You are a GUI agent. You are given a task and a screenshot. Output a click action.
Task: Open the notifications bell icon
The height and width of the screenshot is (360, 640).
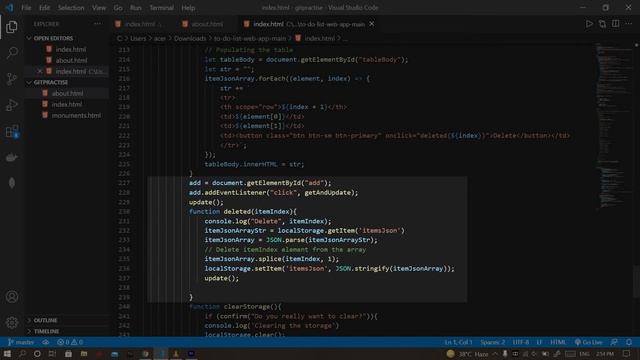pyautogui.click(x=629, y=342)
